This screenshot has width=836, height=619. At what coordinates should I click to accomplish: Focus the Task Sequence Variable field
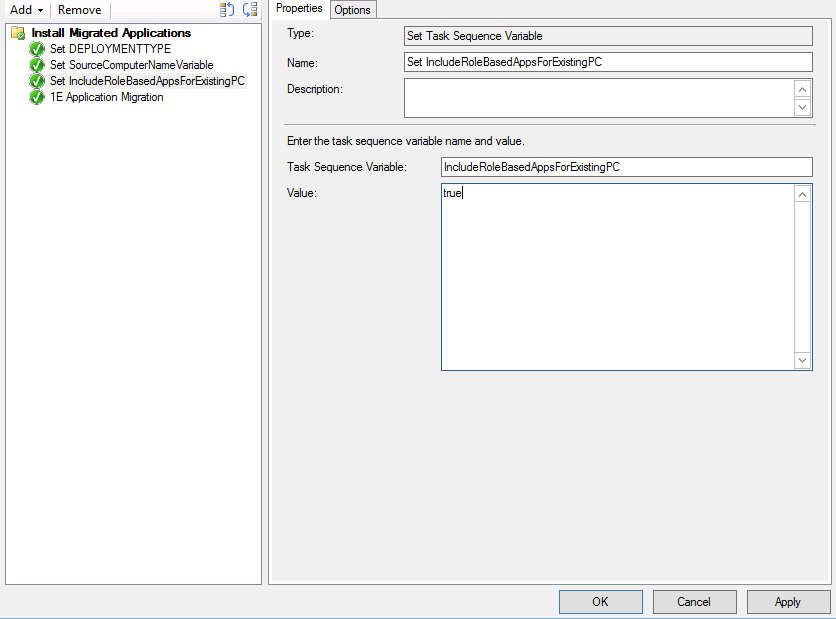tap(626, 167)
